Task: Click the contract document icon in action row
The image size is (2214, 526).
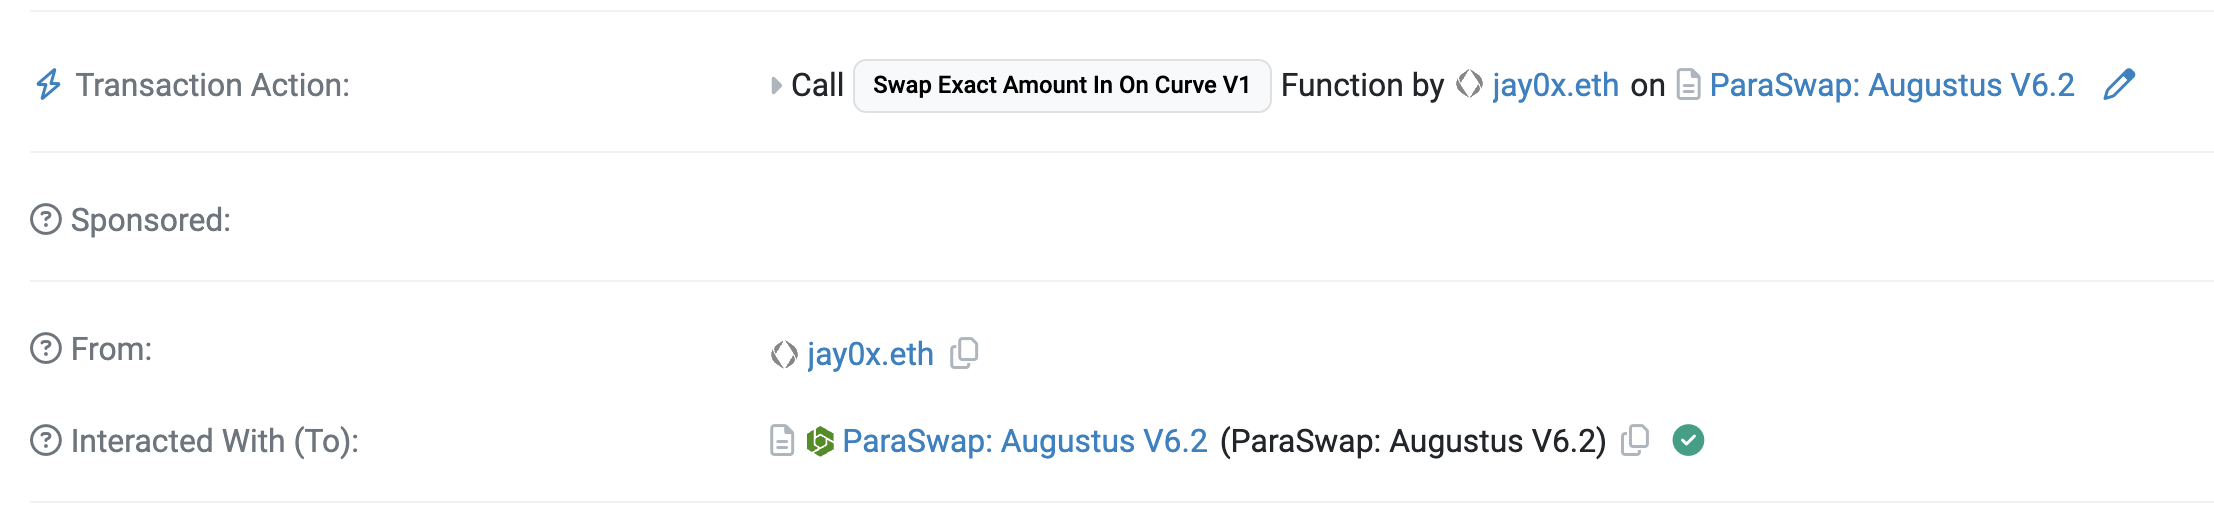Action: [1688, 85]
